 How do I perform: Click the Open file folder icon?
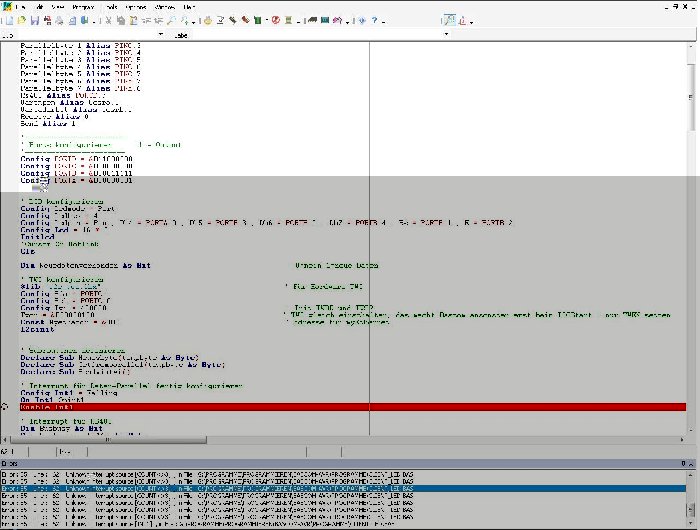pos(20,20)
